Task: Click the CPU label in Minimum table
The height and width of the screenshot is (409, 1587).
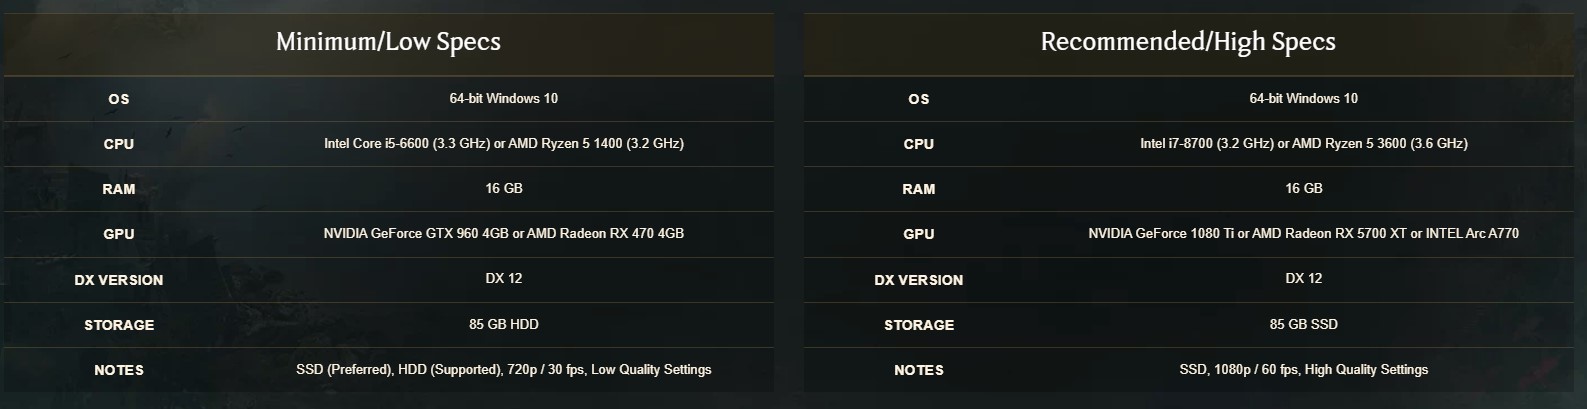Action: pyautogui.click(x=119, y=144)
